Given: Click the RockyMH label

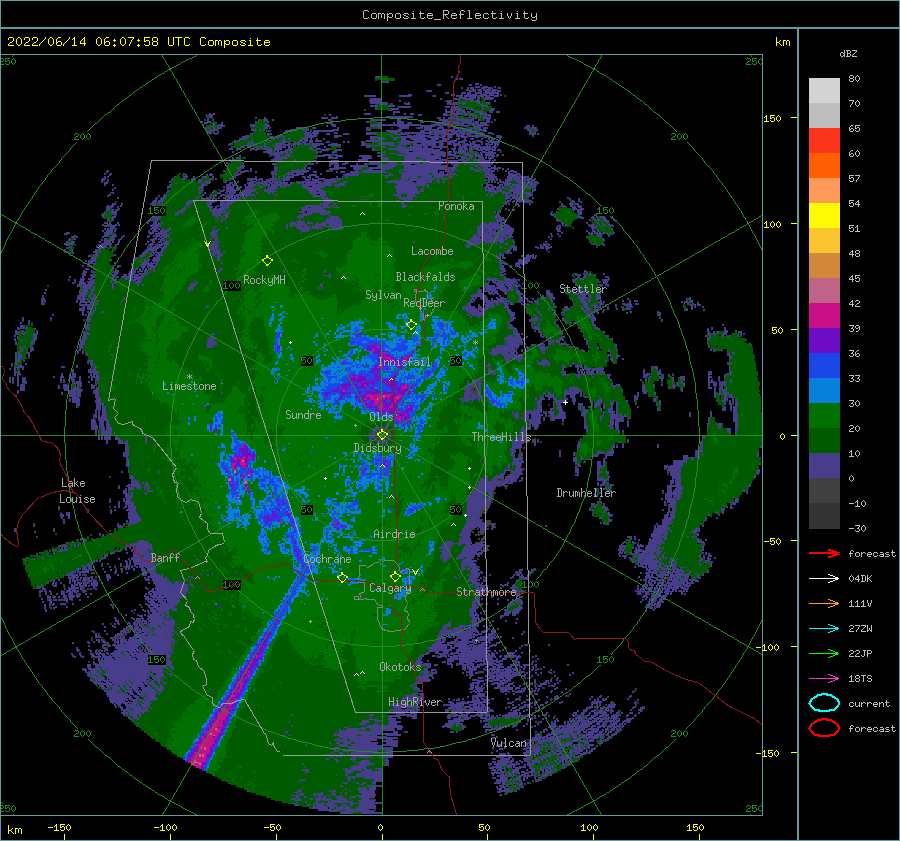Looking at the screenshot, I should 264,280.
